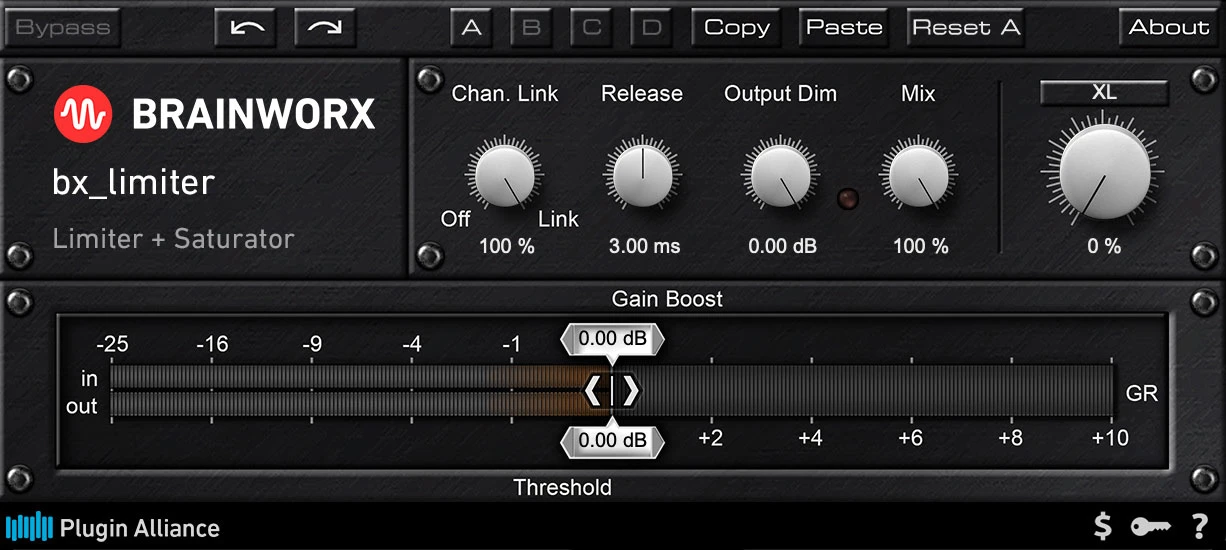Click the left chevron on the link handle
The width and height of the screenshot is (1226, 550).
pyautogui.click(x=594, y=391)
